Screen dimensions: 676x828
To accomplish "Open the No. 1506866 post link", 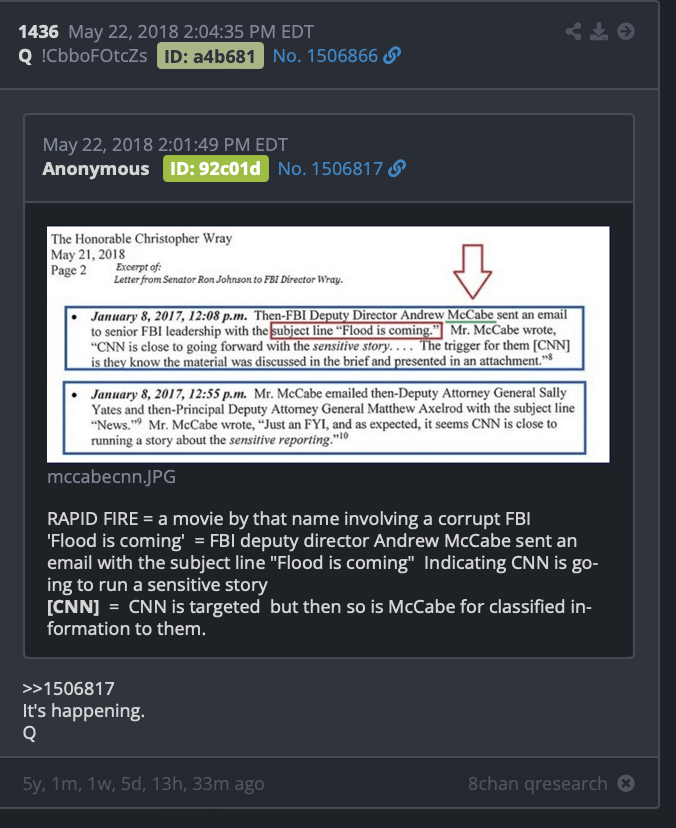I will [325, 55].
